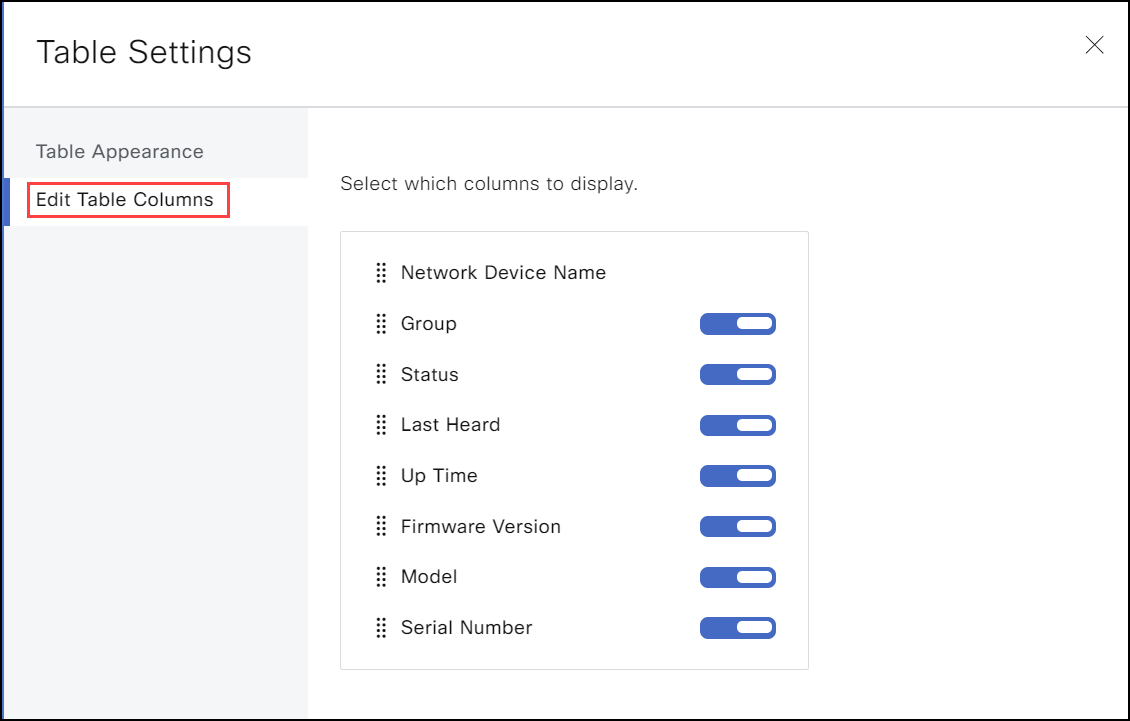Screen dimensions: 1130x721
Task: Click the Model row drag handle
Action: coord(381,577)
